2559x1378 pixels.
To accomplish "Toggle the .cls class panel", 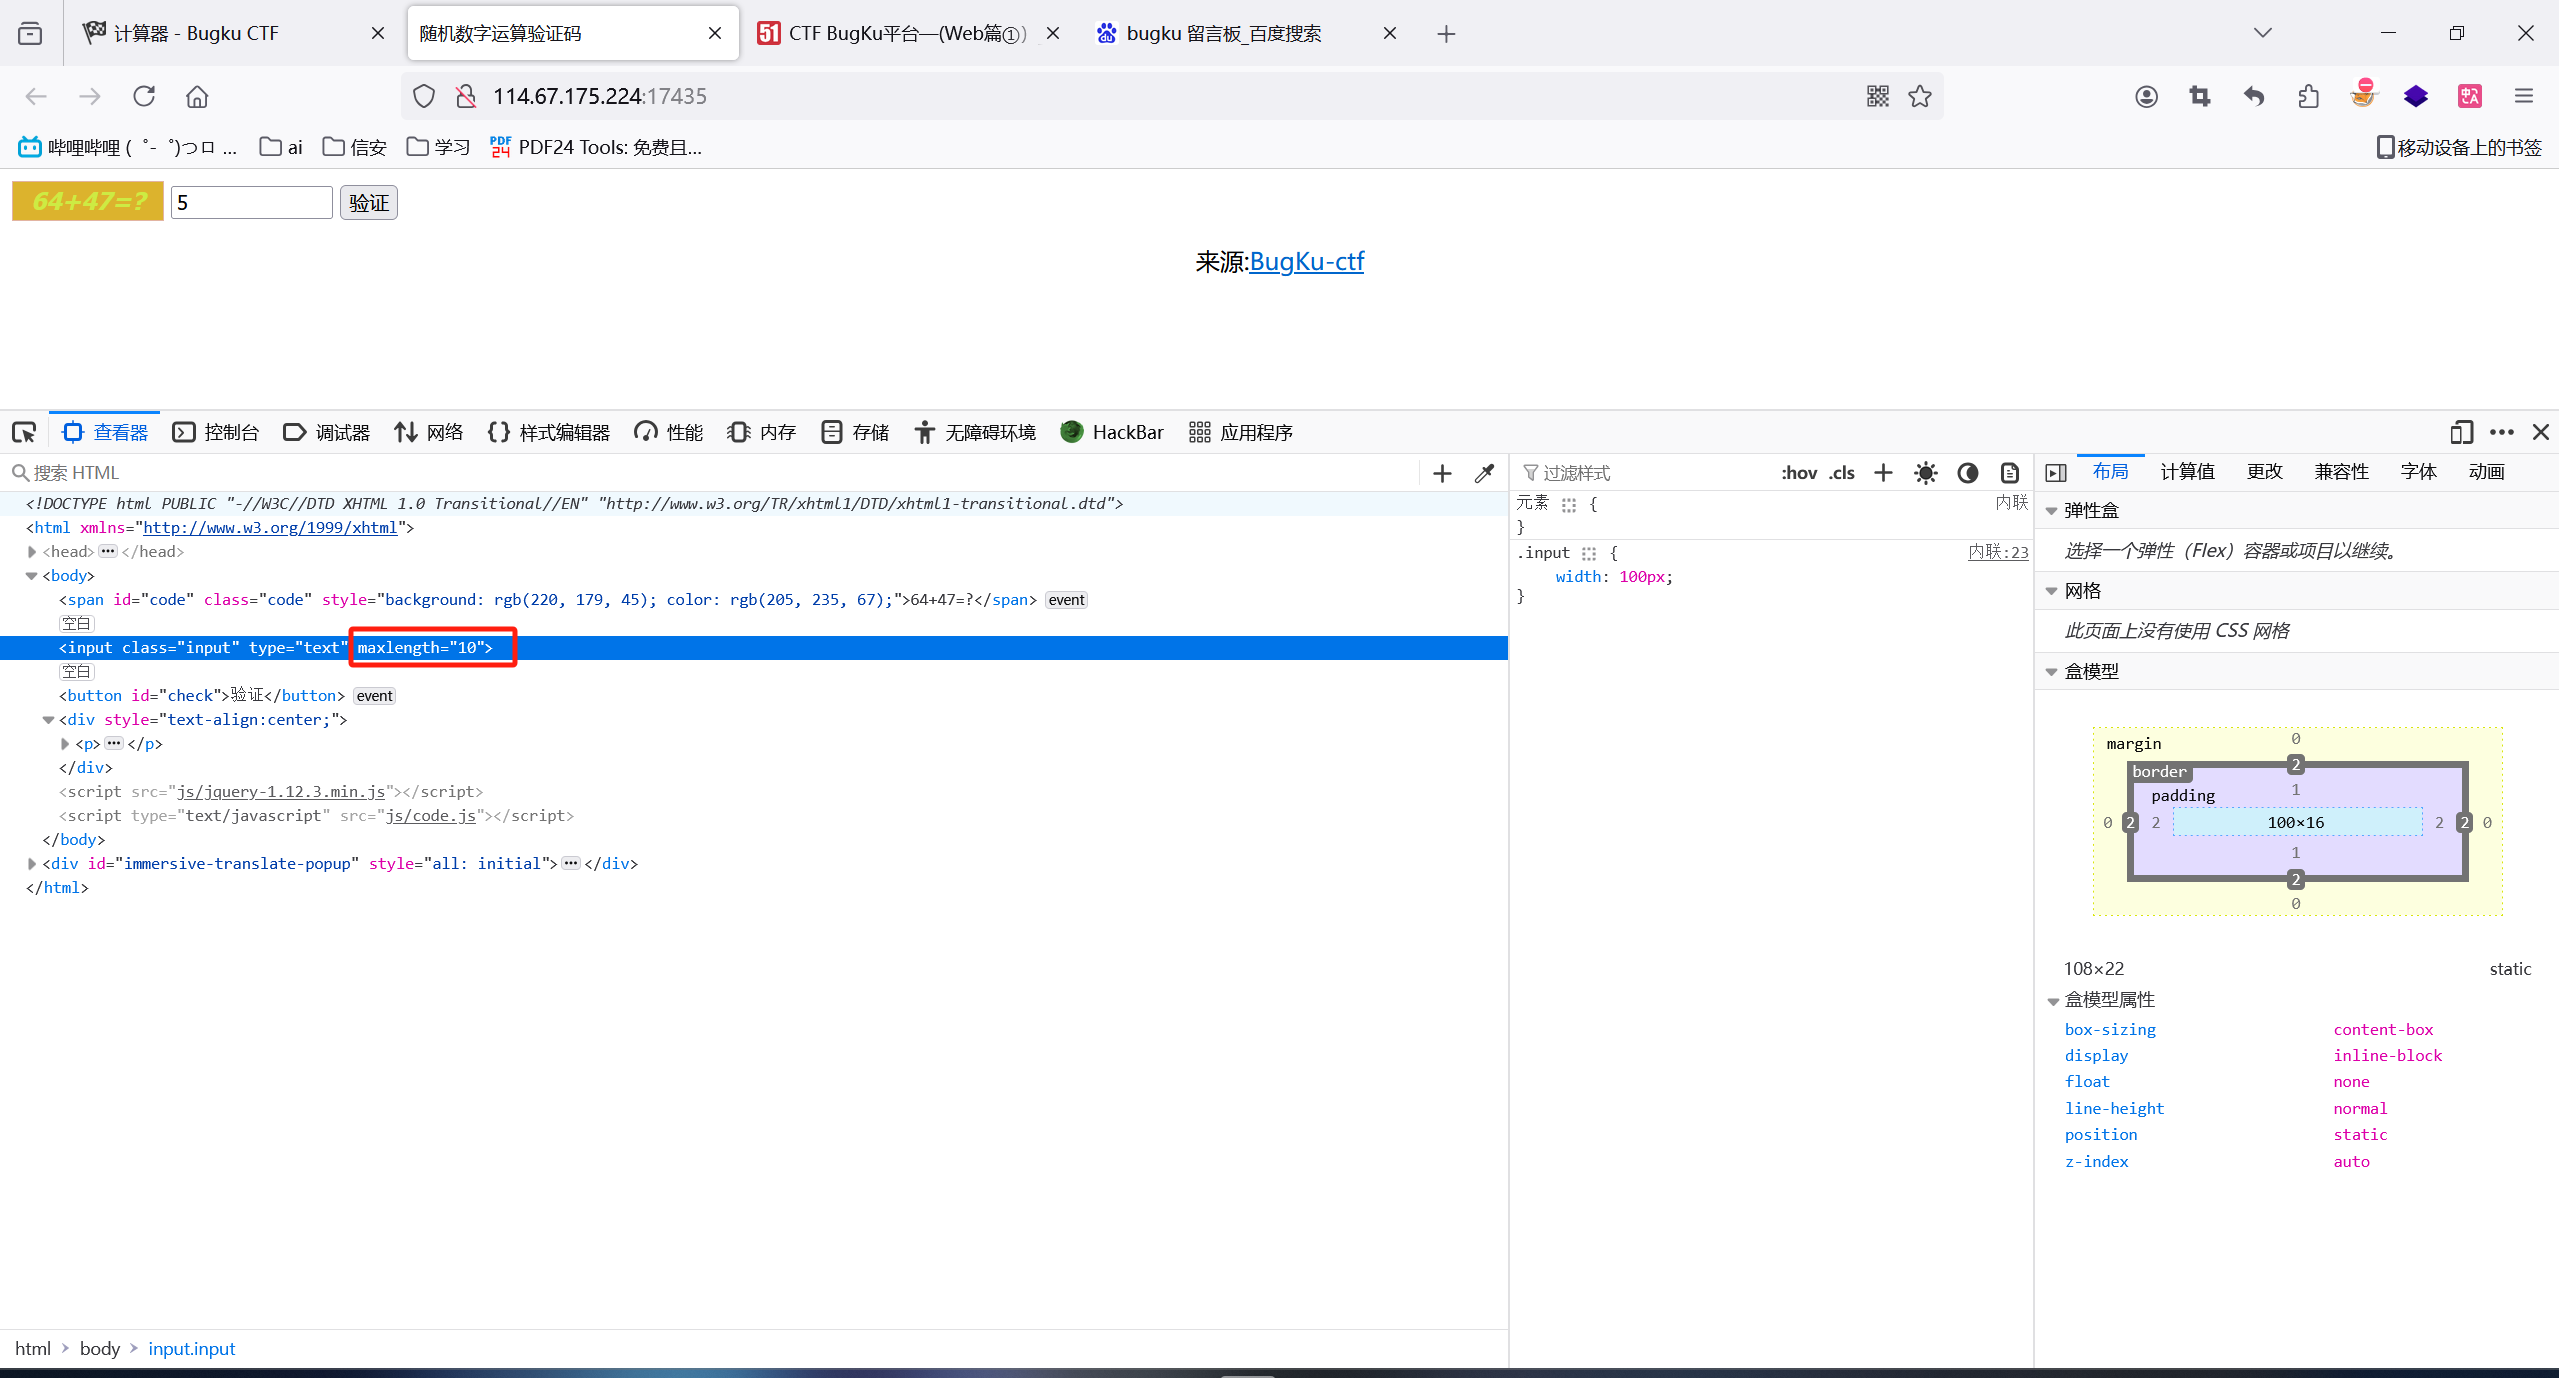I will (1842, 472).
